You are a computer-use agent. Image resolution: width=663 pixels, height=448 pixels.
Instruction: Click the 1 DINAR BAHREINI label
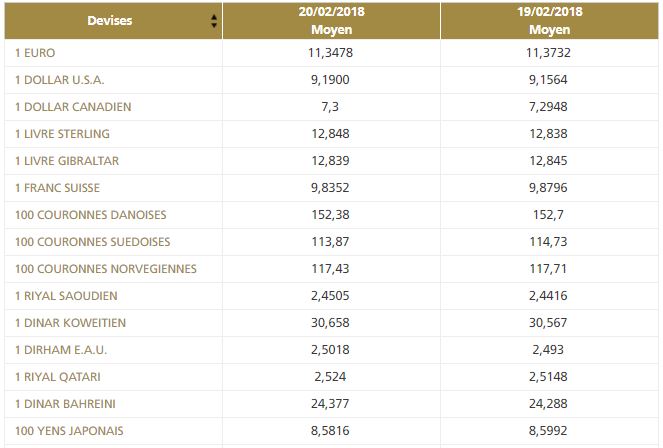(65, 404)
